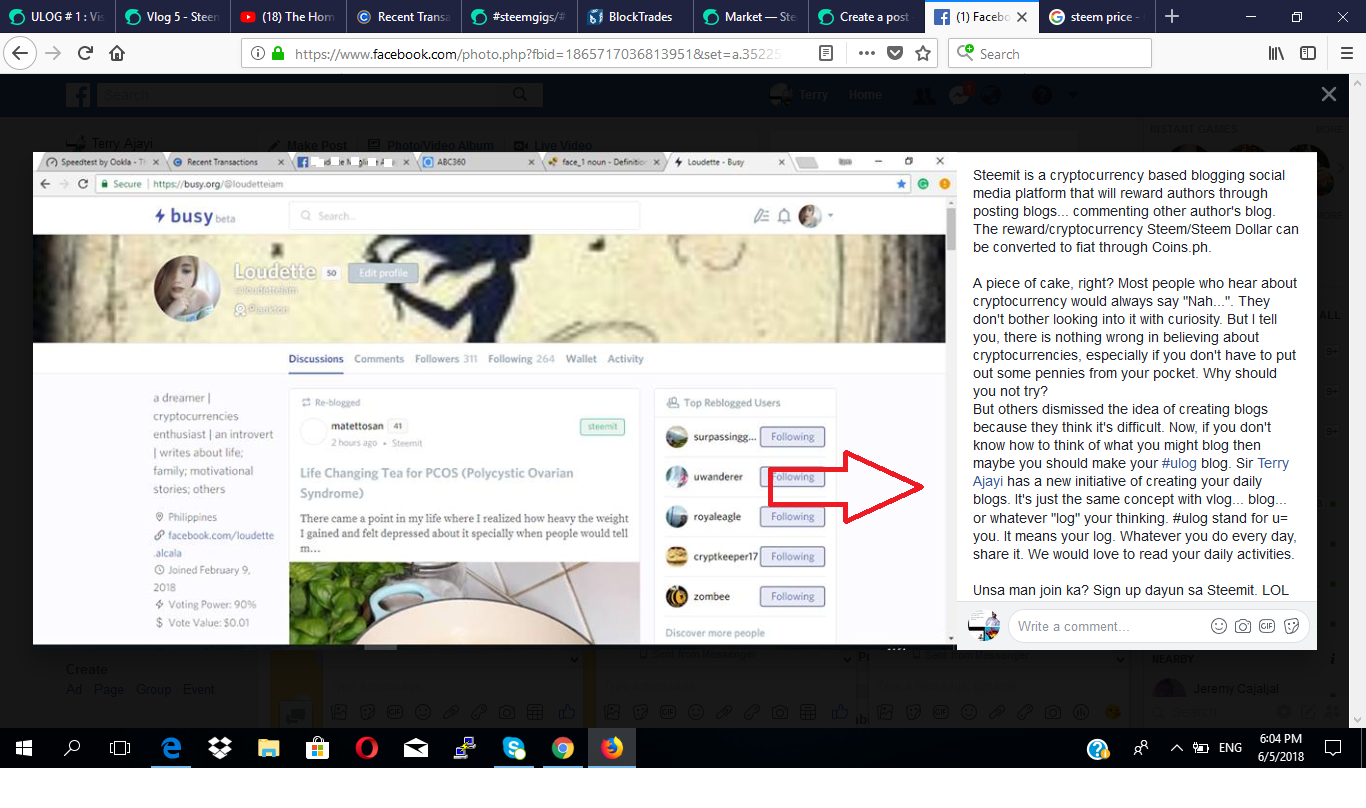
Task: Open Windows taskbar search
Action: pyautogui.click(x=72, y=748)
